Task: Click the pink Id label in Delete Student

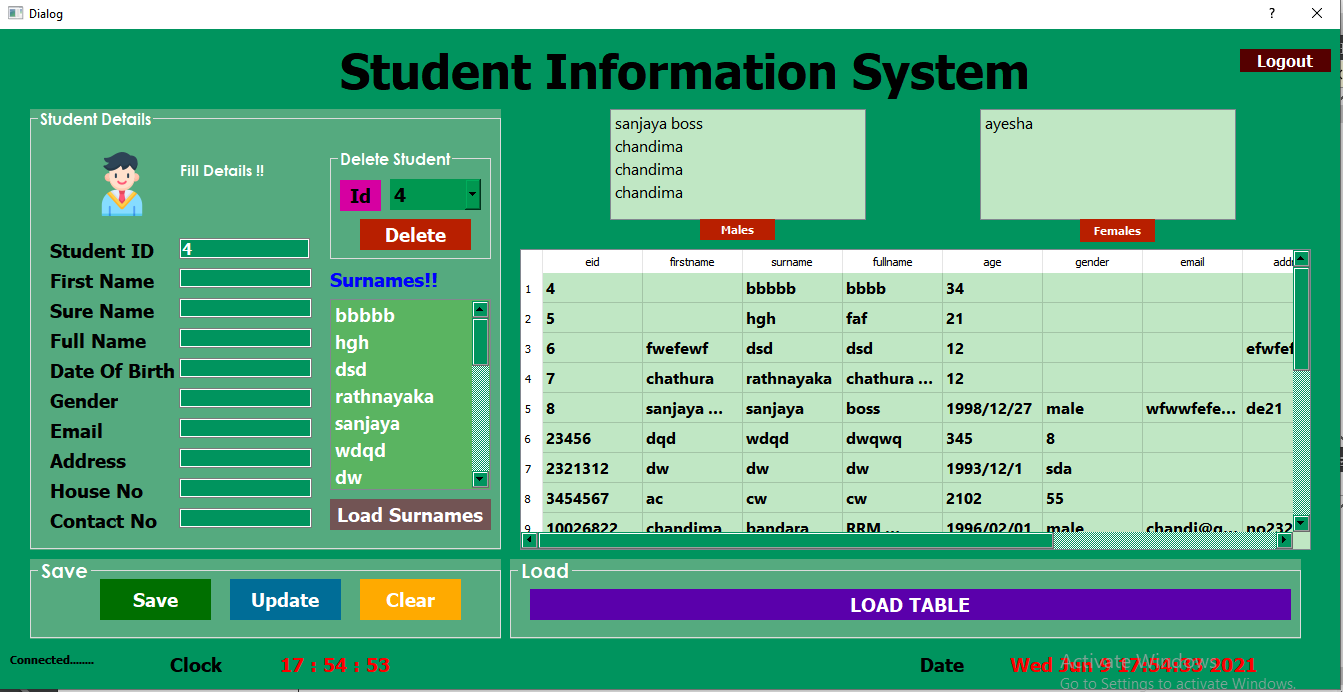Action: tap(360, 195)
